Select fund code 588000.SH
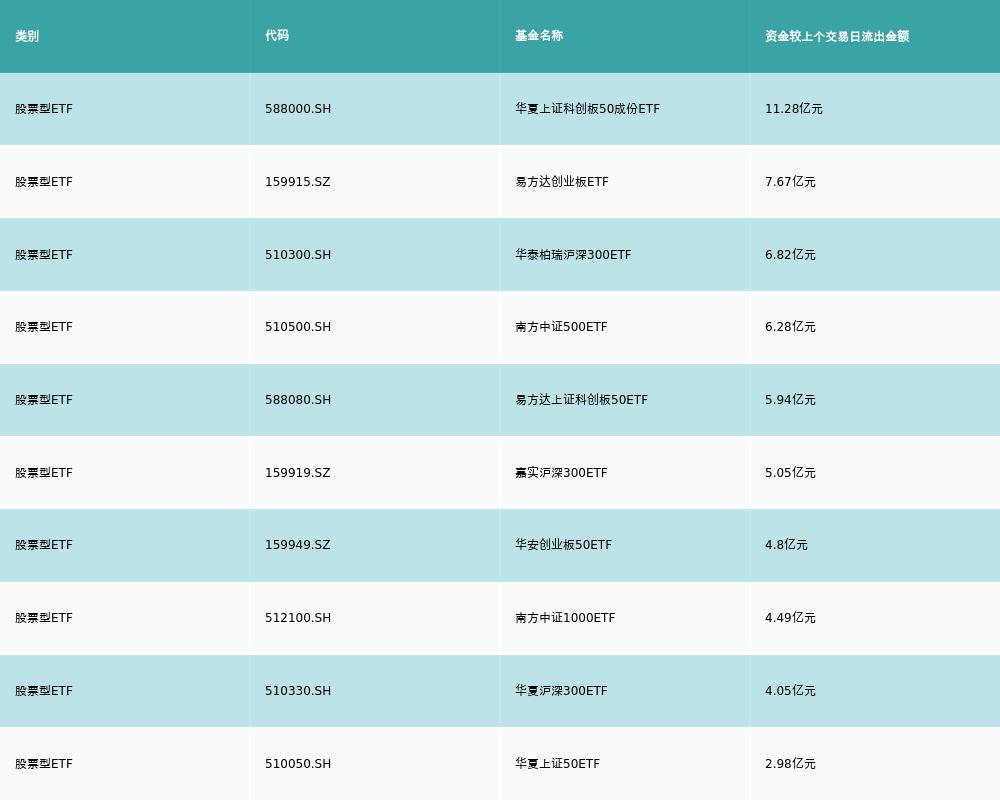The image size is (1000, 800). point(298,109)
